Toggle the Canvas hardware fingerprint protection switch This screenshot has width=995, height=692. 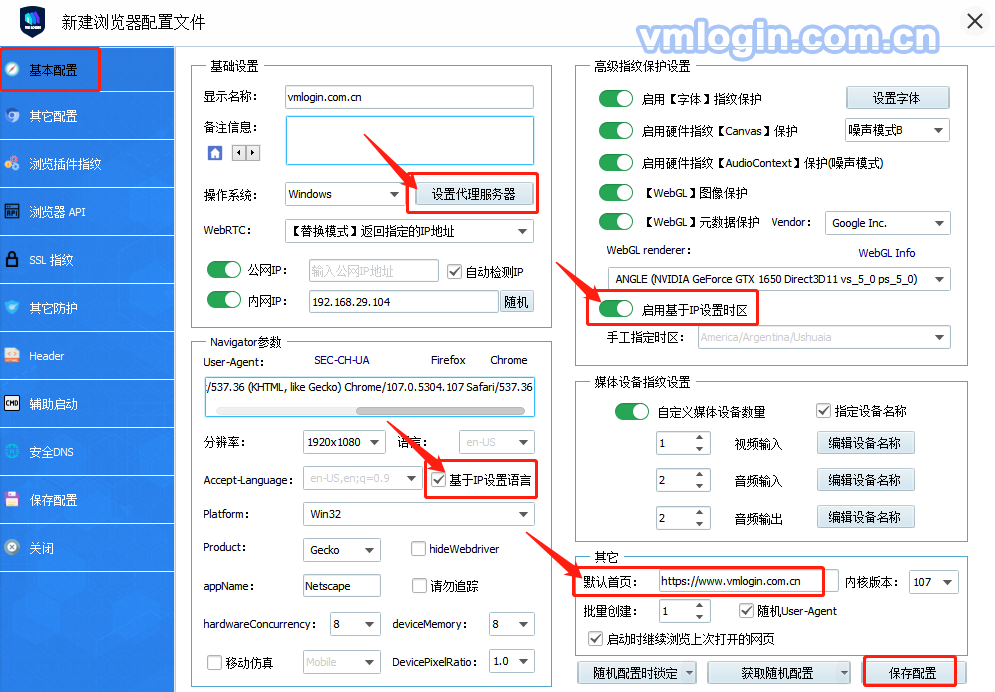pos(616,130)
